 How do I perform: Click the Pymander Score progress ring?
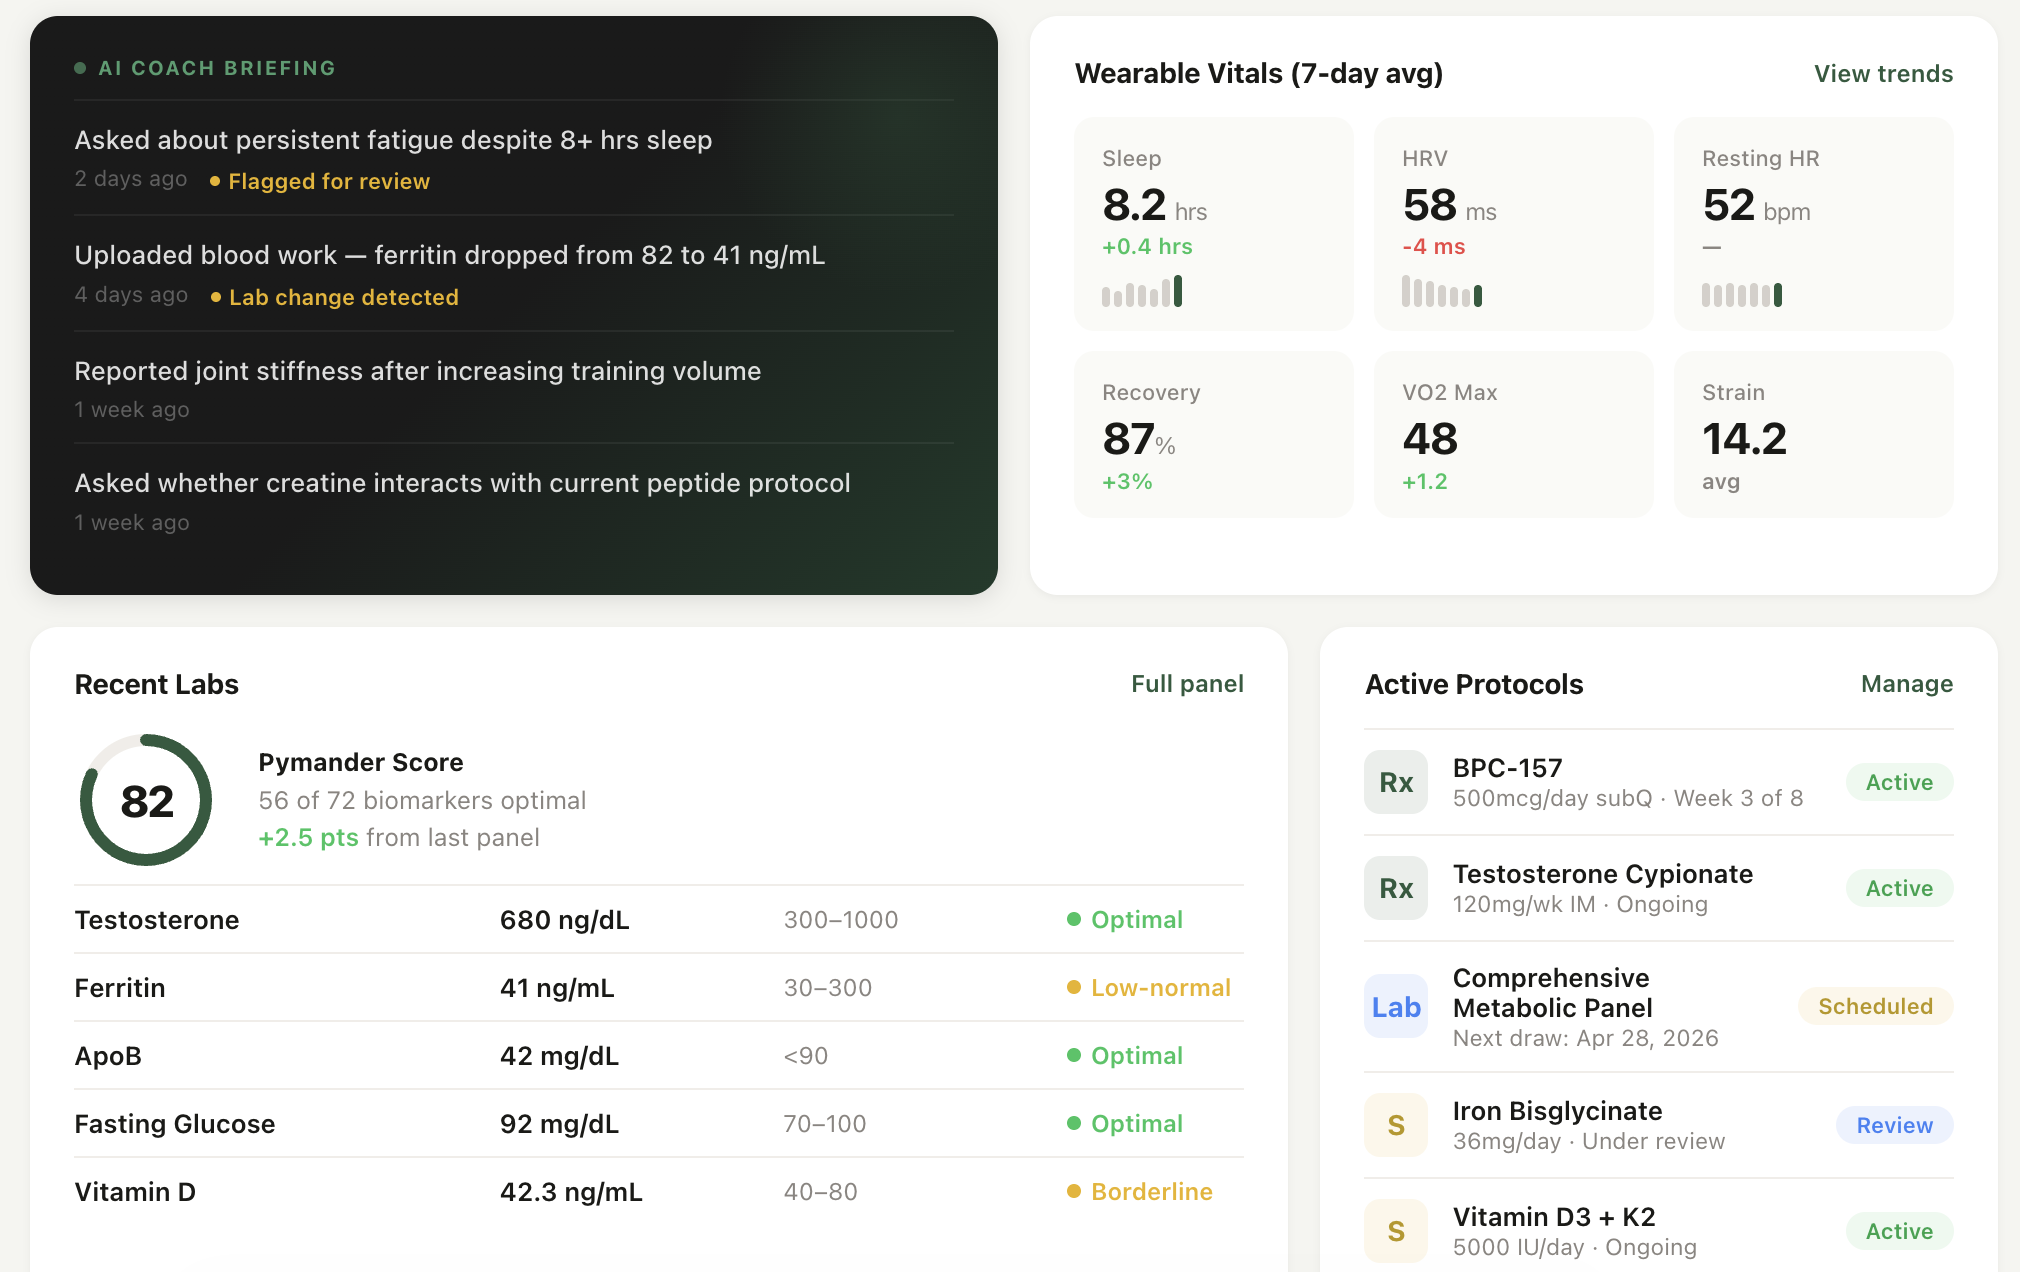point(145,799)
